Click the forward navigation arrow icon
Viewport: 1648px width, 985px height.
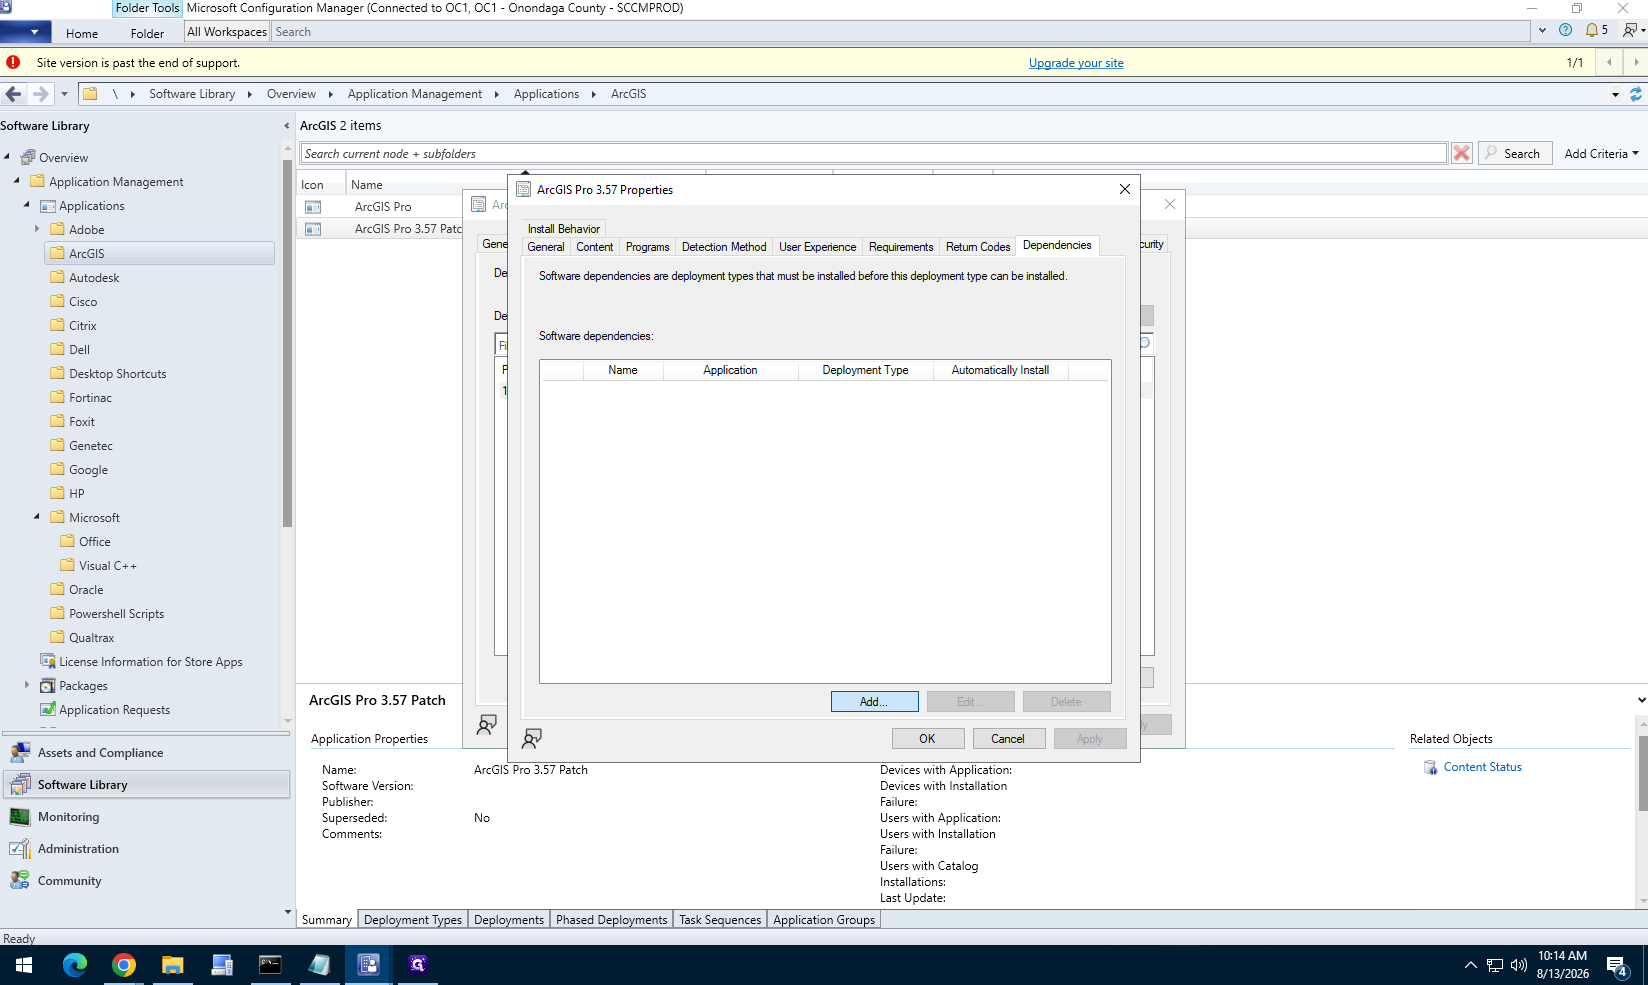pos(40,94)
